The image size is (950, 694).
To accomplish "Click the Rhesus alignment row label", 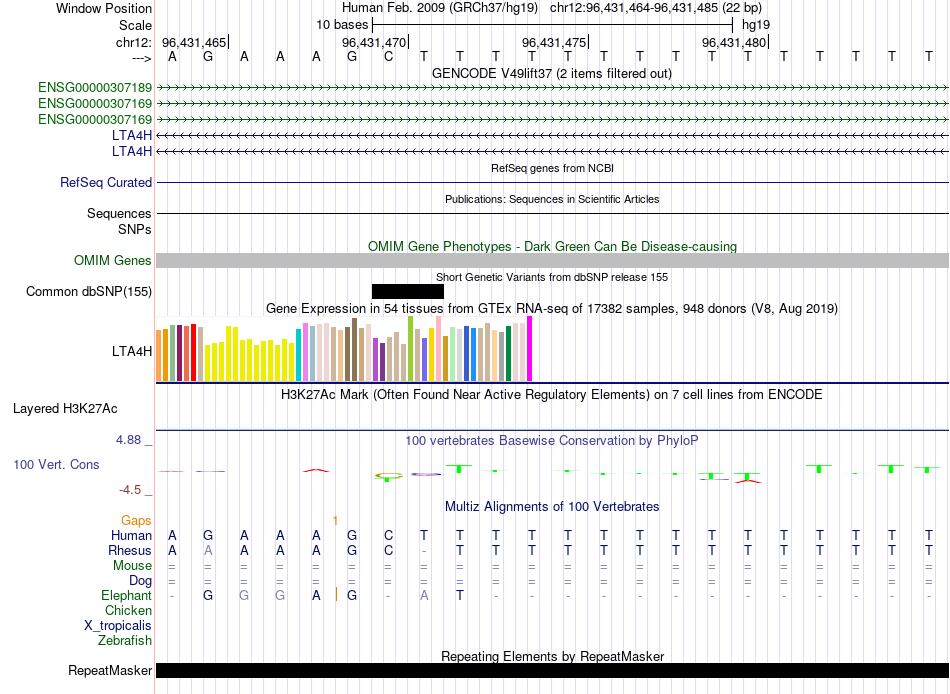I will click(x=130, y=550).
